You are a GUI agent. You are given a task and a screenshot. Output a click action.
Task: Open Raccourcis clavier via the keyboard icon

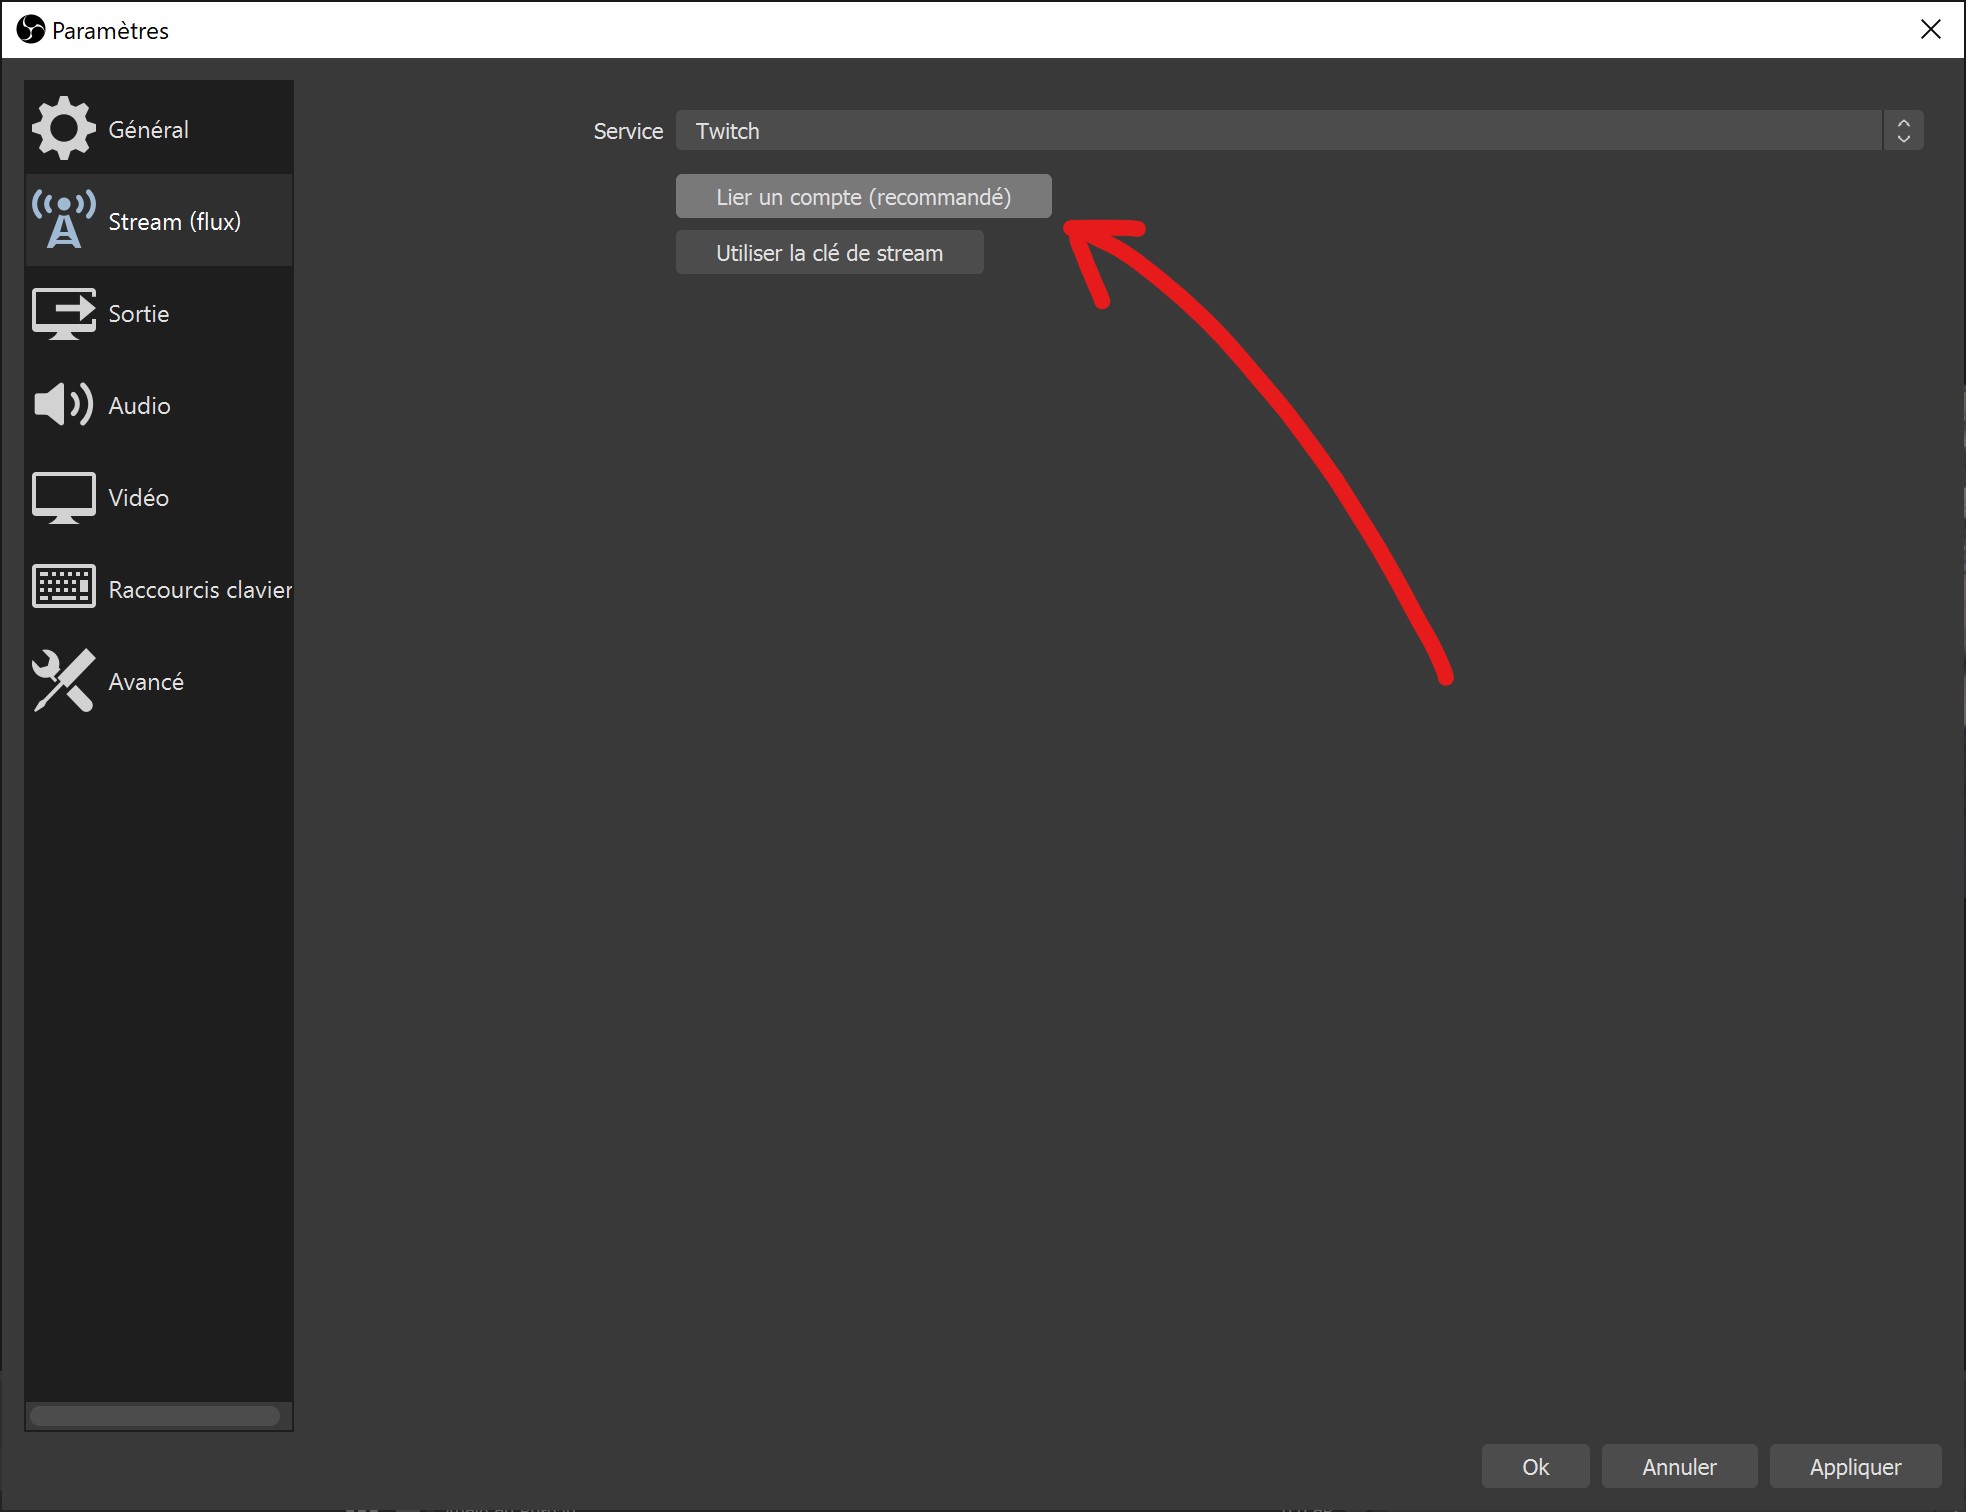(62, 588)
